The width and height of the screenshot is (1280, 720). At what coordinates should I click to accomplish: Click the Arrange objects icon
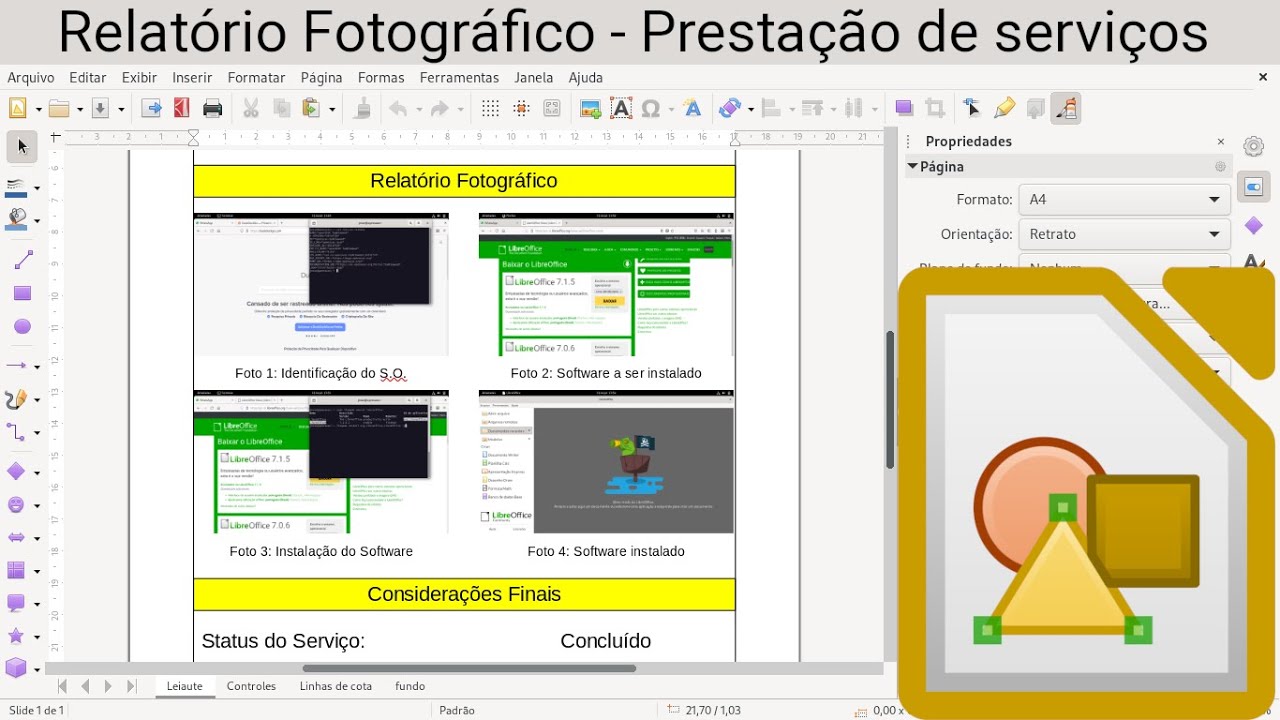812,108
